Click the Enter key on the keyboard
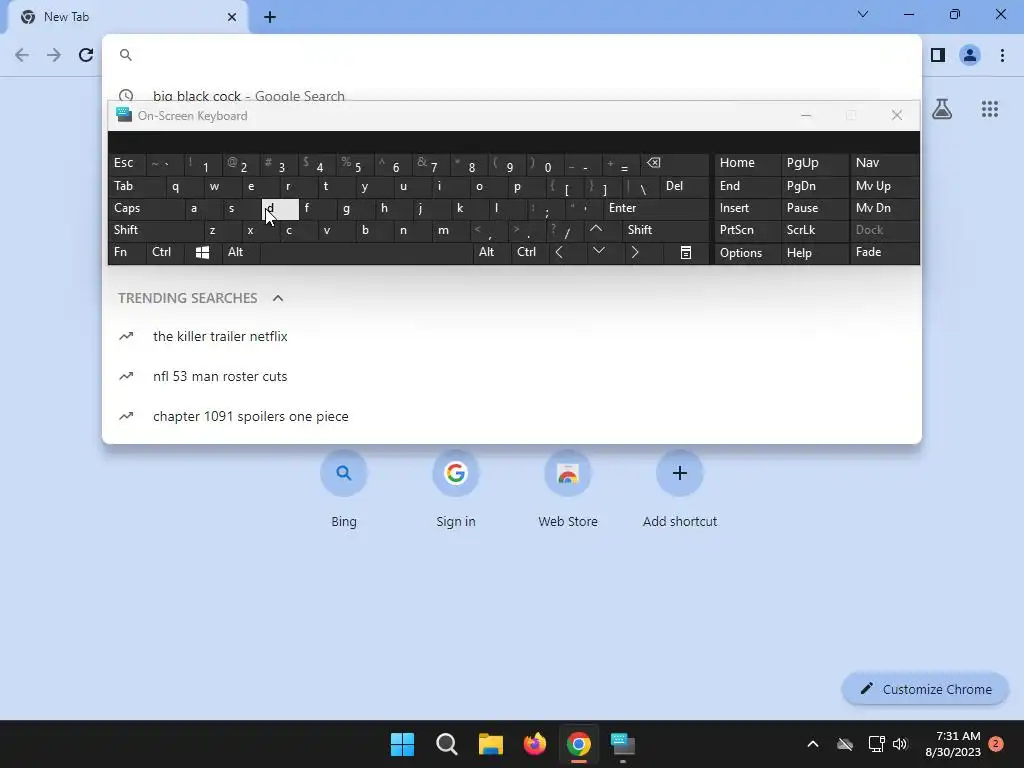 click(x=656, y=208)
